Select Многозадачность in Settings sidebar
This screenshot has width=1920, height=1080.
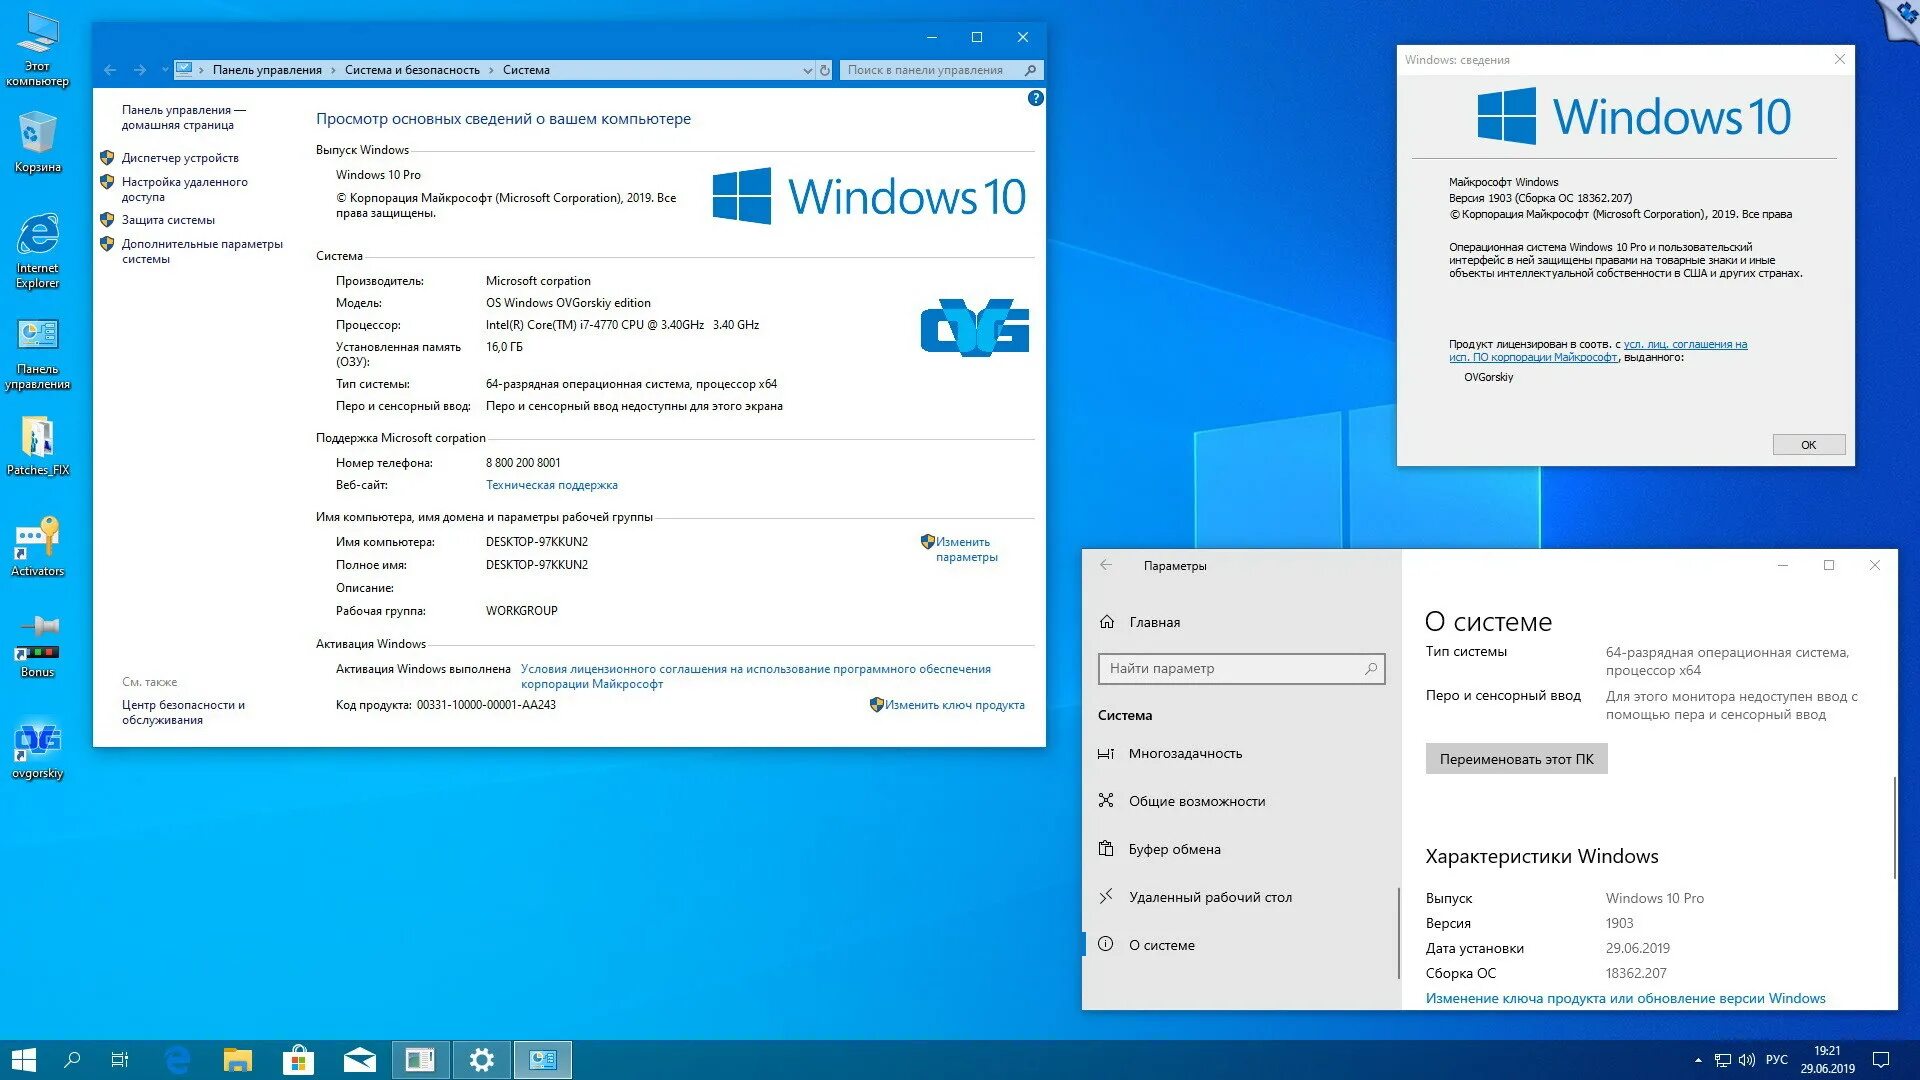point(1185,753)
